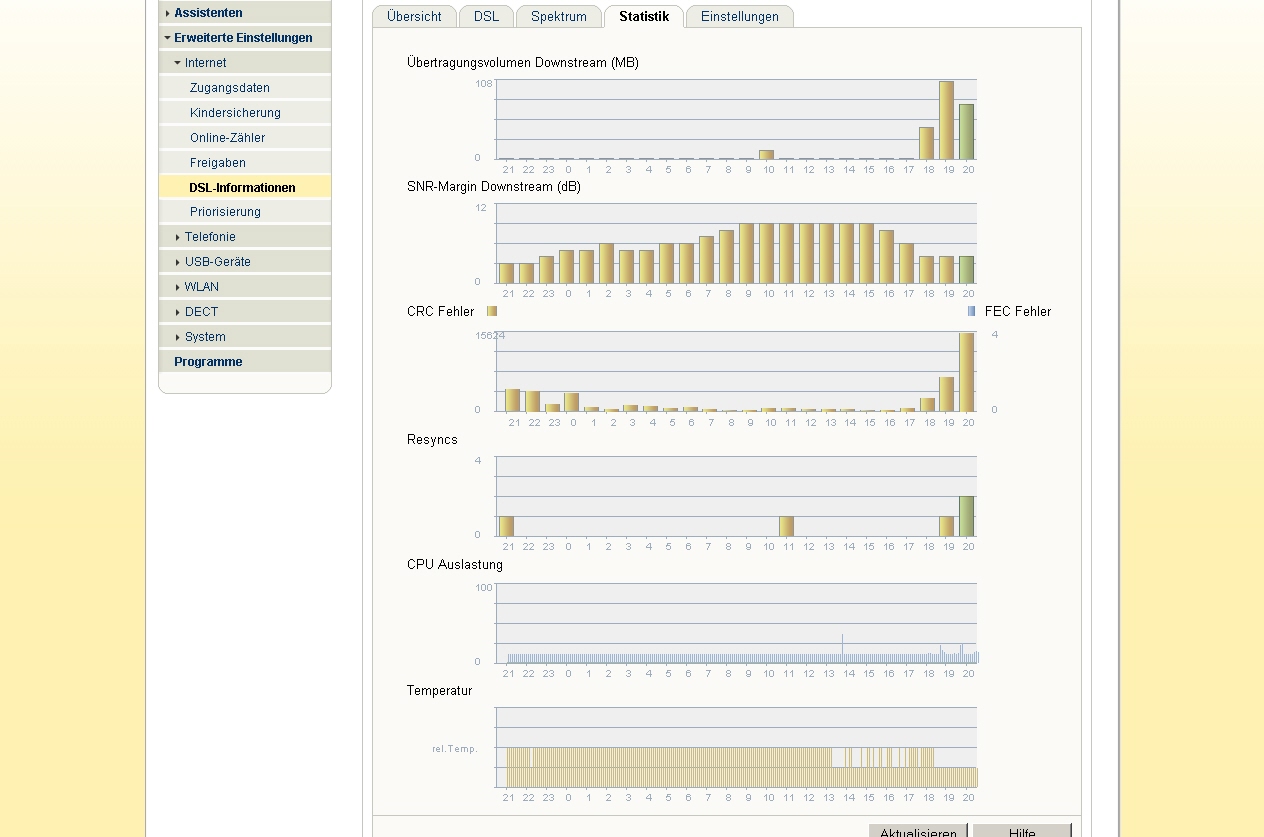This screenshot has height=837, width=1264.
Task: Expand the System submenu
Action: 205,337
